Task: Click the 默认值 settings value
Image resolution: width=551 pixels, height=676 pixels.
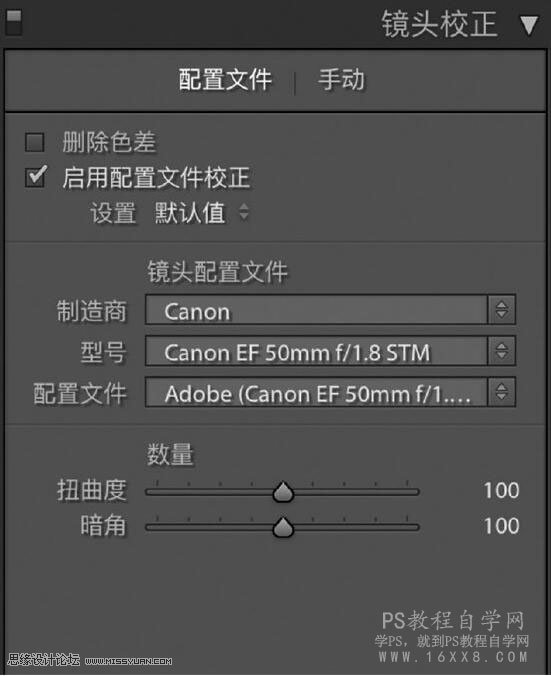Action: point(190,213)
